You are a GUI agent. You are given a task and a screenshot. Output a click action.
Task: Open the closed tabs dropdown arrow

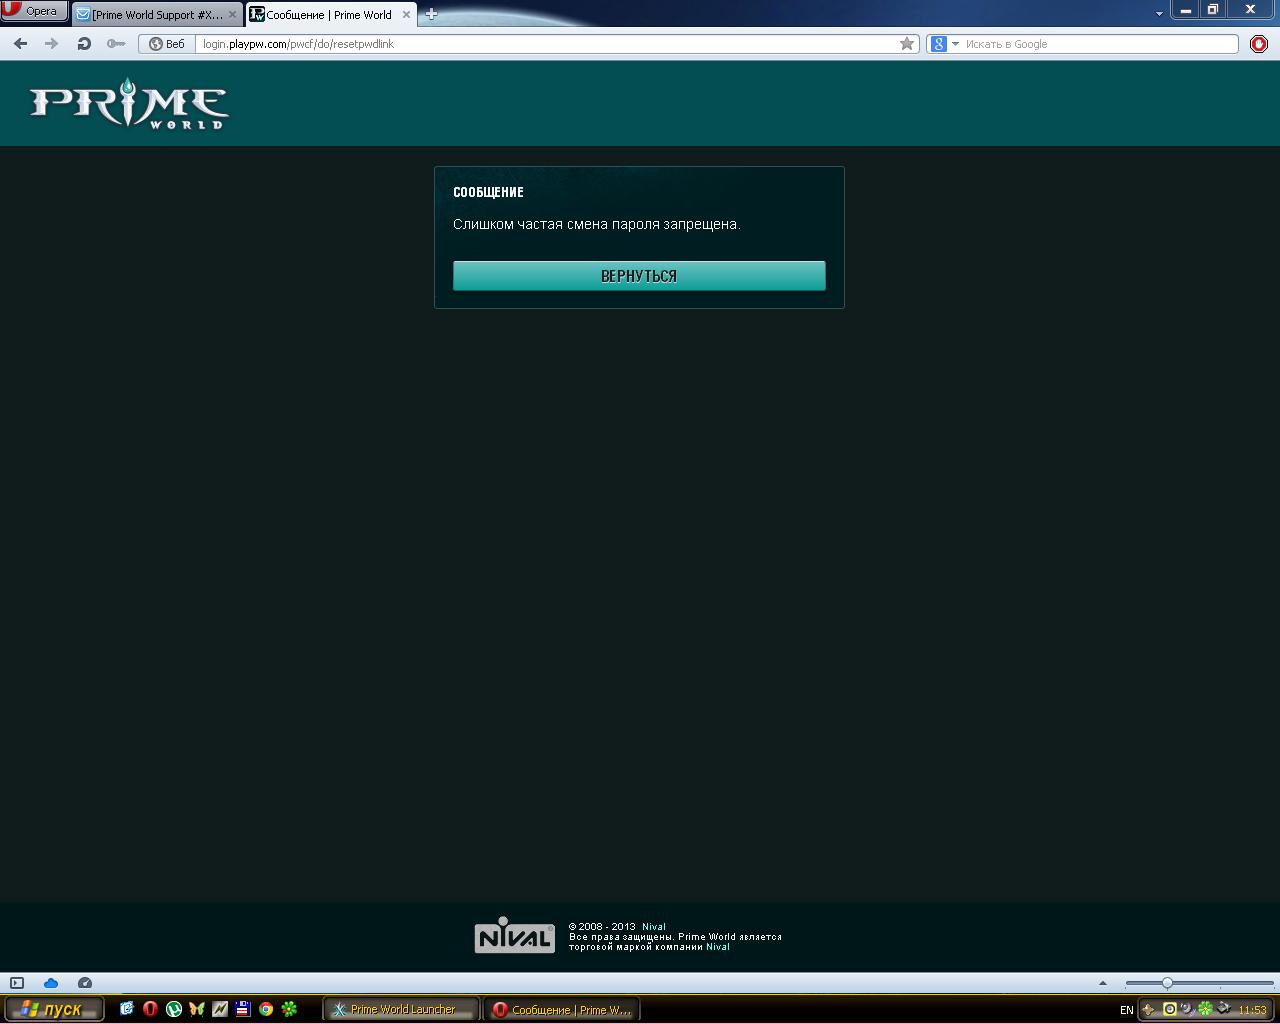click(x=1159, y=14)
